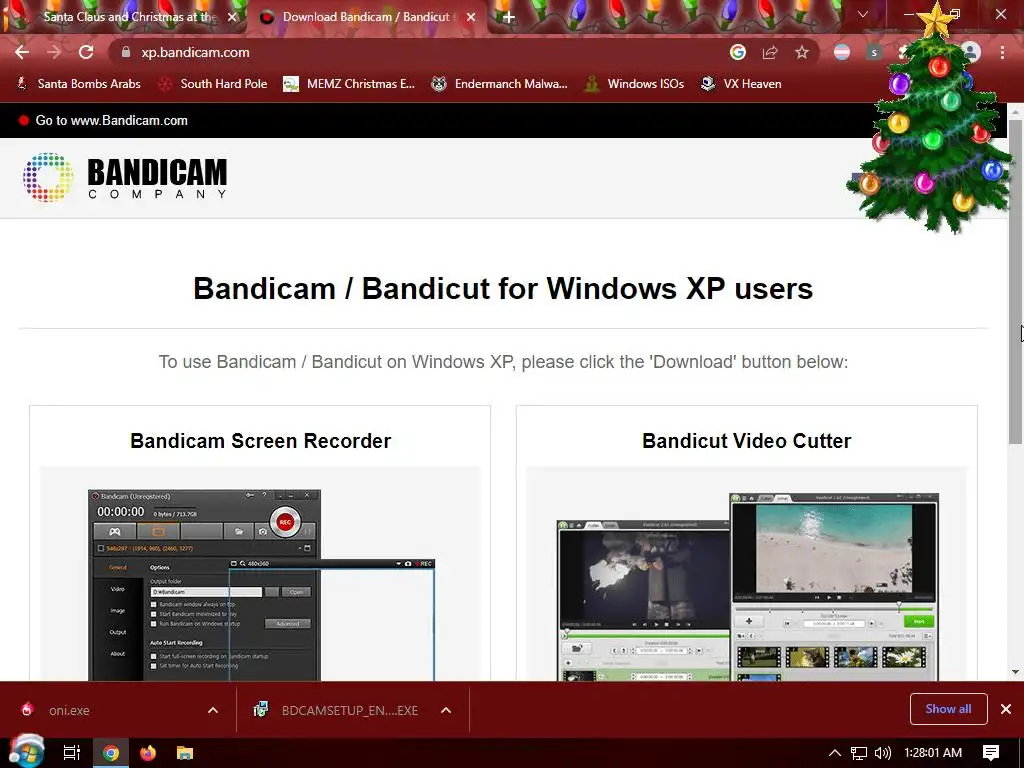
Task: Open the clock showing 1:28:01 AM
Action: click(x=933, y=753)
